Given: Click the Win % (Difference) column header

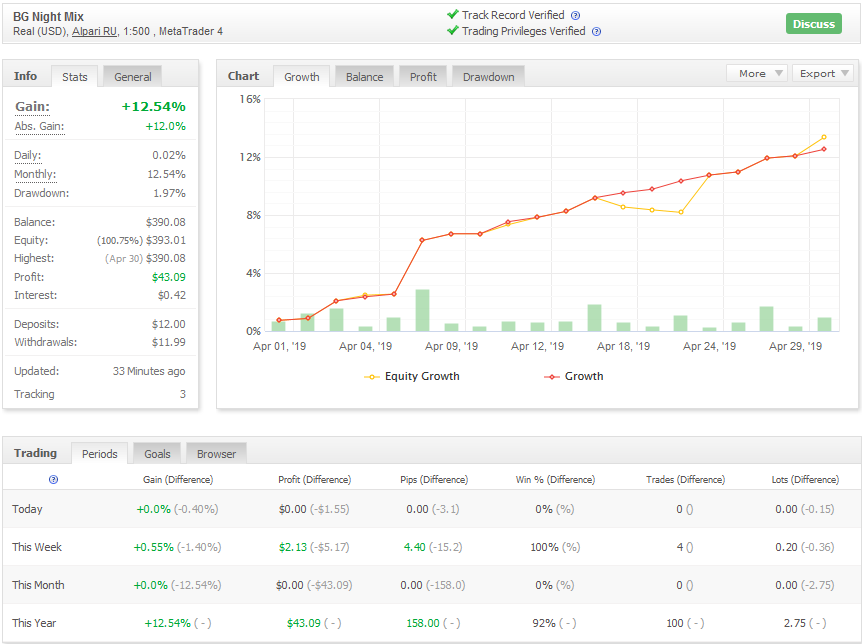Looking at the screenshot, I should pos(555,480).
